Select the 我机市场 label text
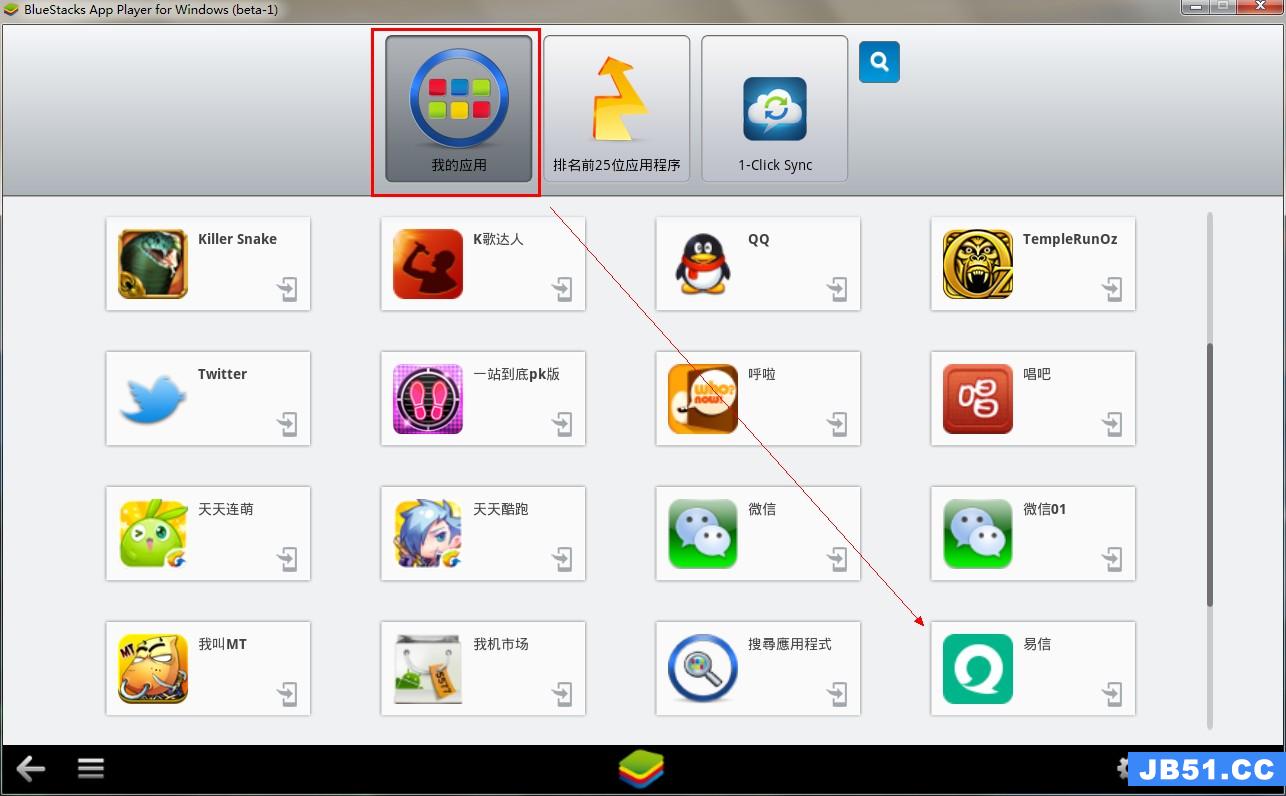 [x=501, y=644]
